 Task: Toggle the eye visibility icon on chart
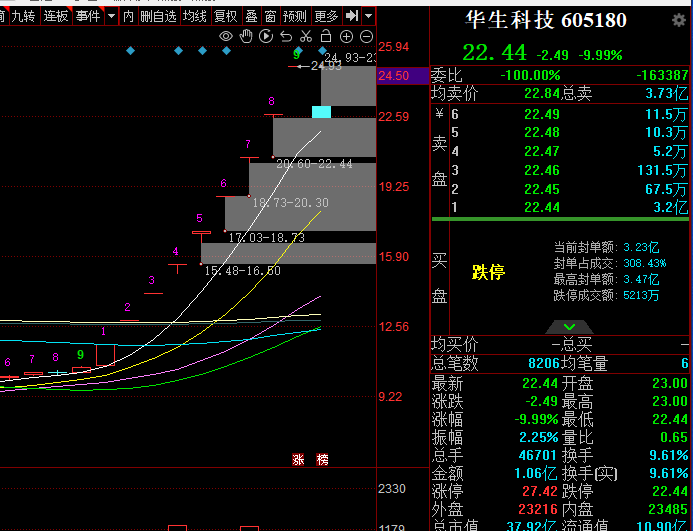[x=226, y=36]
